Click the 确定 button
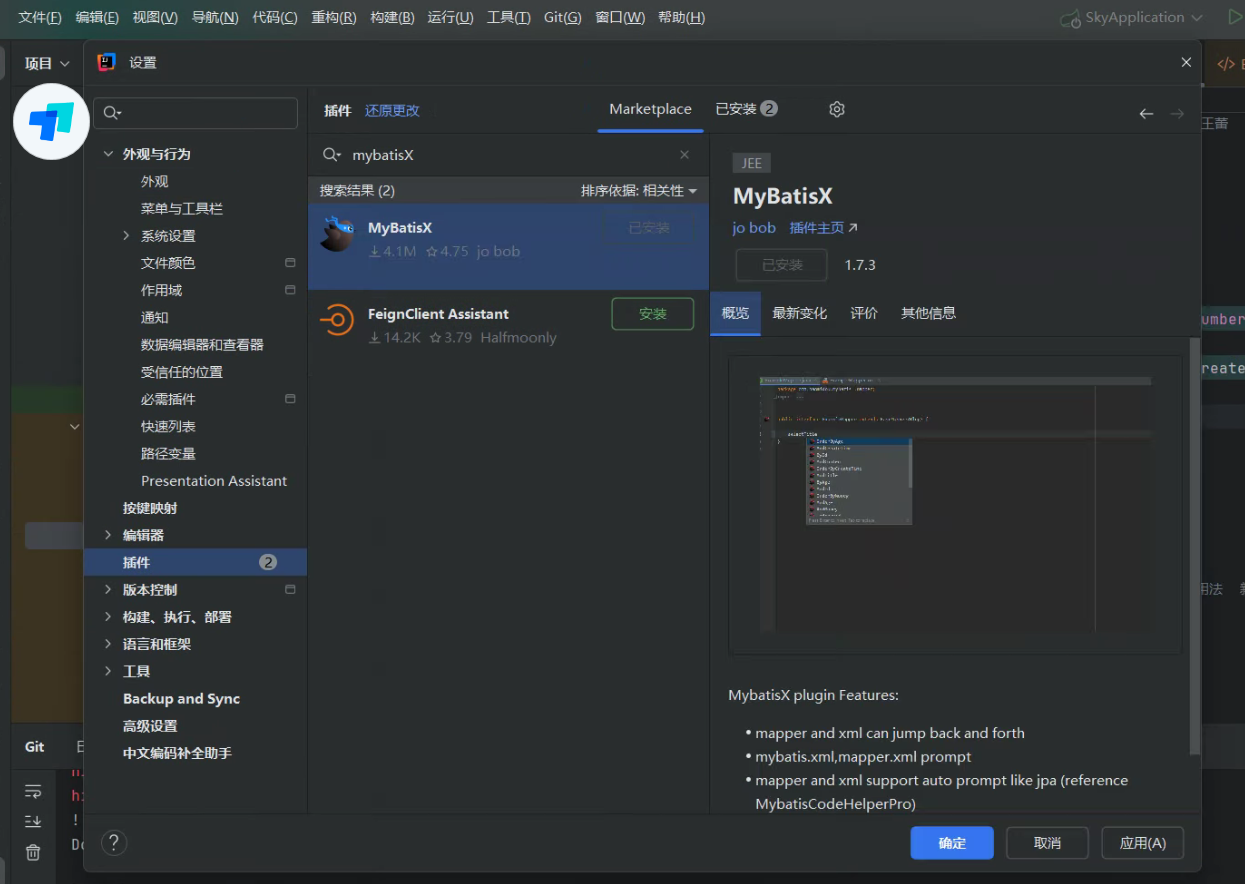The width and height of the screenshot is (1245, 884). (952, 843)
